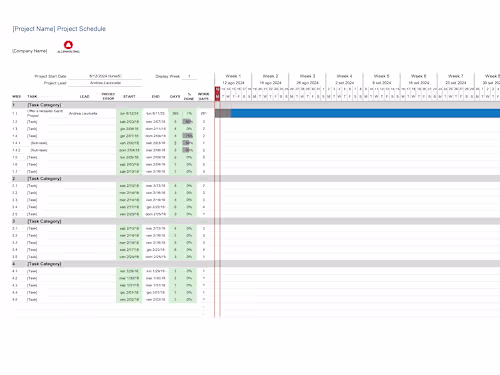Screen dimensions: 500x375
Task: Edit the Project Lead name field
Action: pyautogui.click(x=105, y=83)
